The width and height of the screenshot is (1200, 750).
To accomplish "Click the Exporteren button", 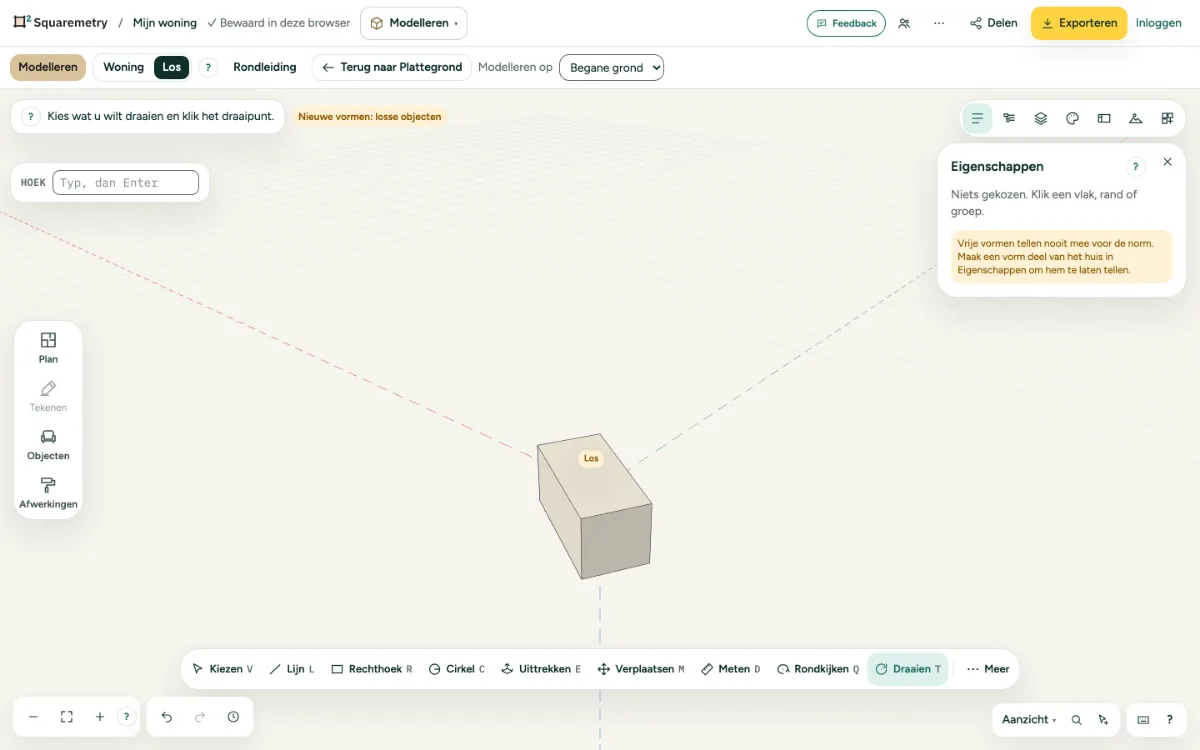I will click(1079, 23).
